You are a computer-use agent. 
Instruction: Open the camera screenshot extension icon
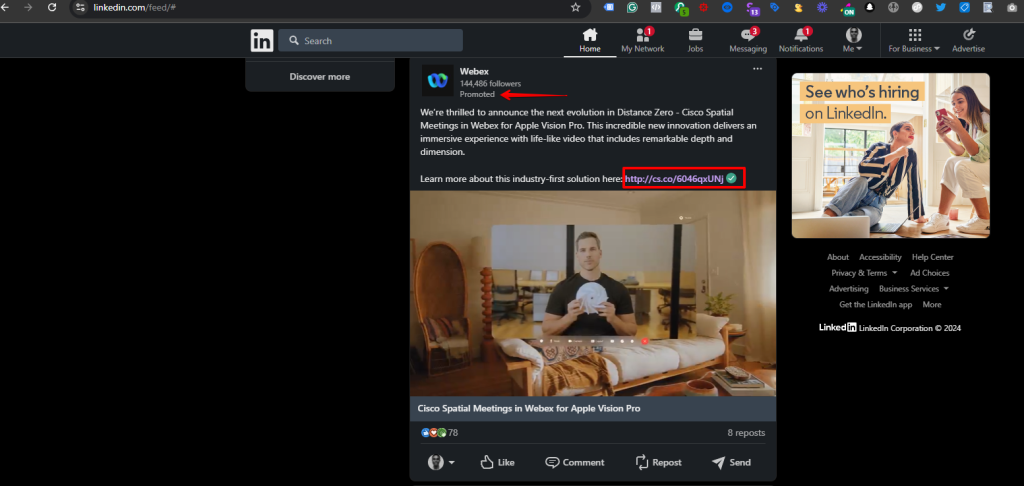[x=1011, y=7]
